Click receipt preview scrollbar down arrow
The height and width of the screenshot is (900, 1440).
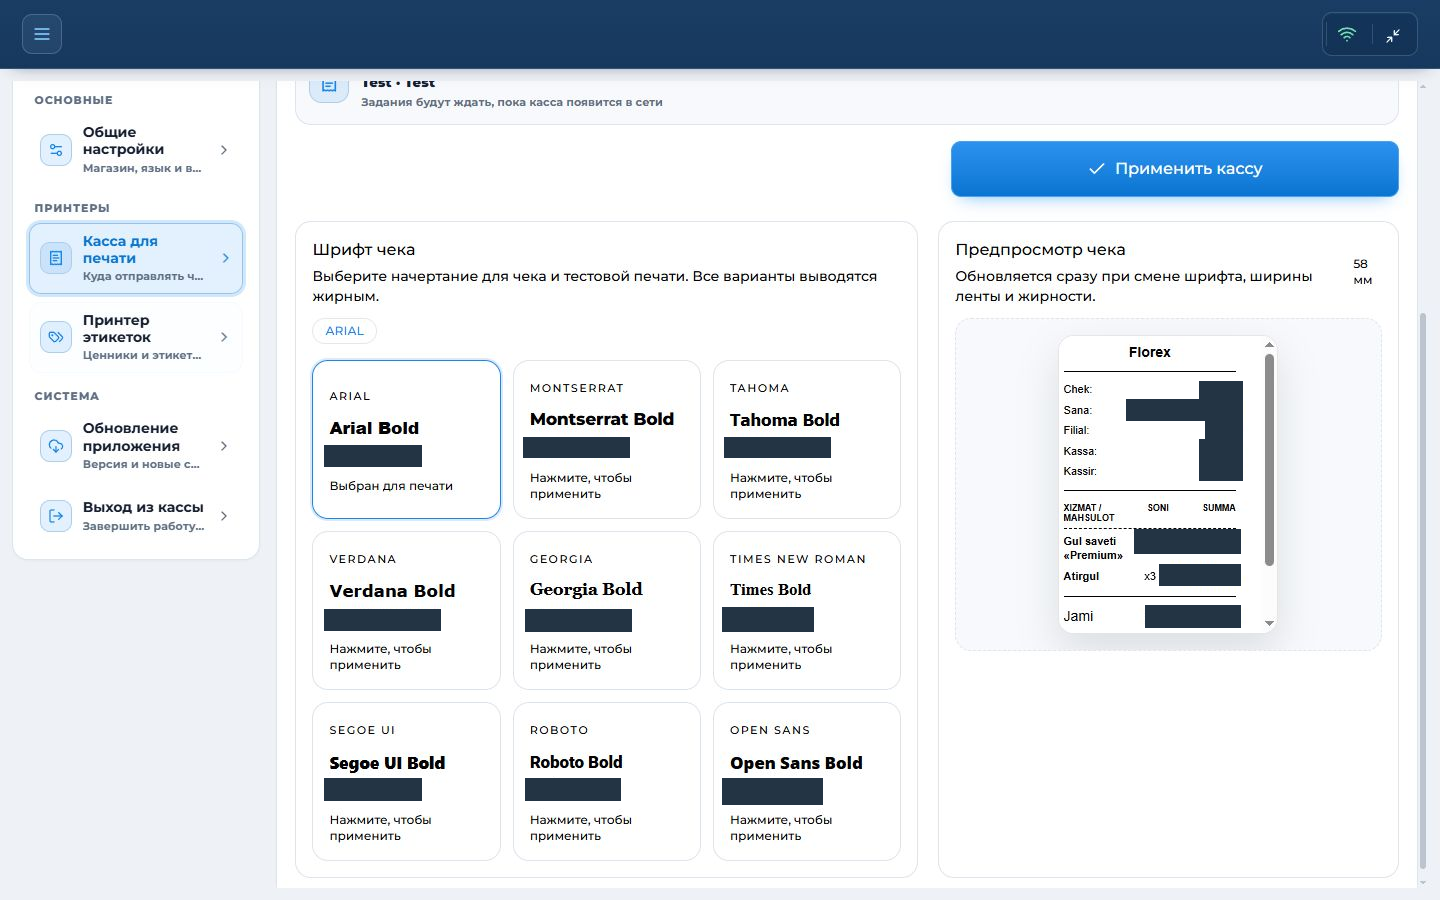1269,623
